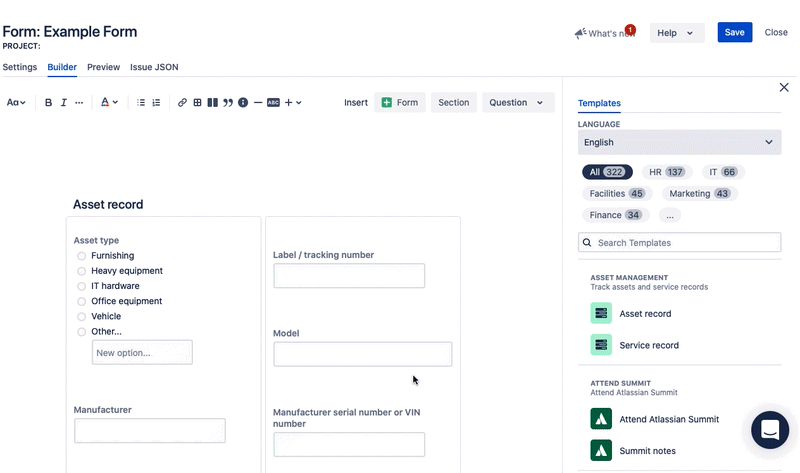
Task: Select the Furnishing radio option
Action: coord(81,256)
